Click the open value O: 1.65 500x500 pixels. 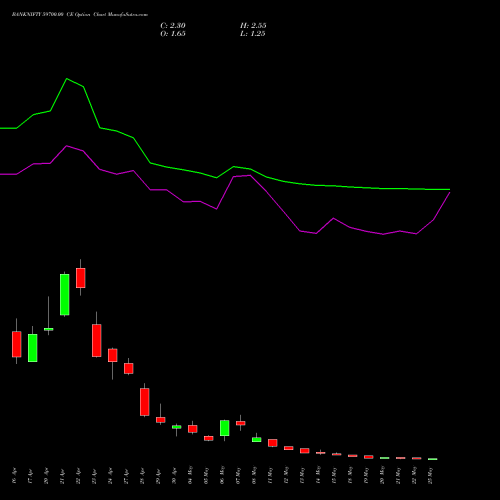173,34
